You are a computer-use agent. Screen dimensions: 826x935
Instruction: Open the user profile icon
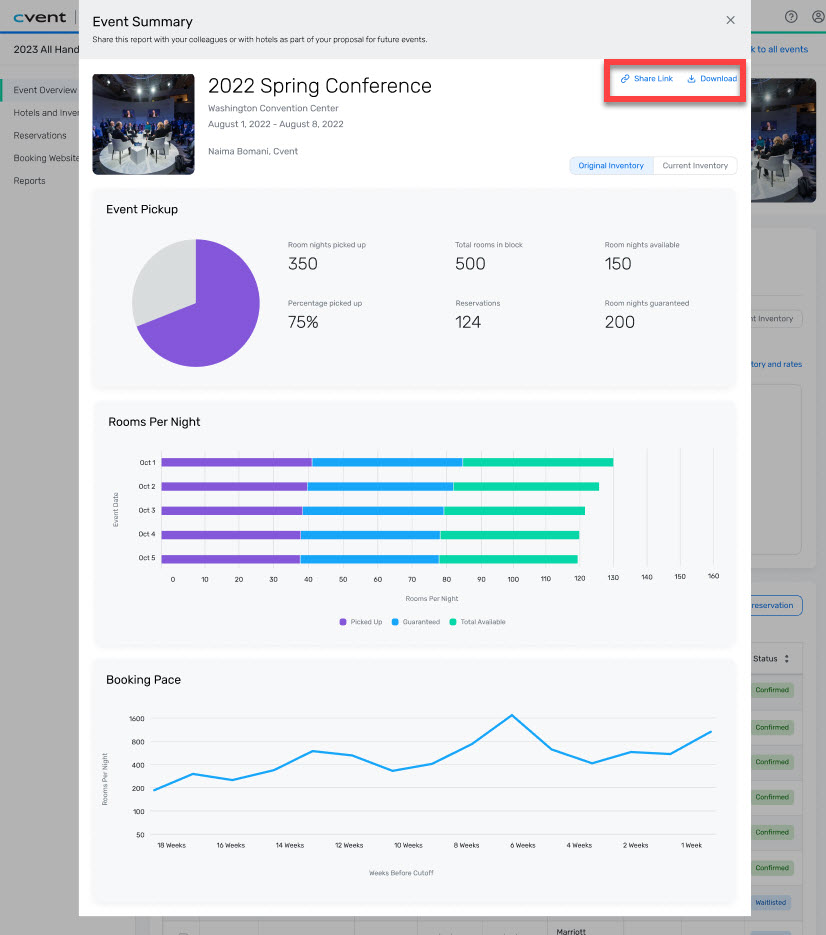pos(817,17)
